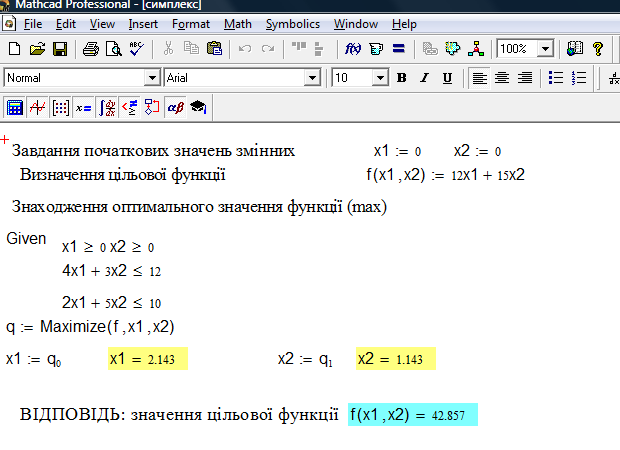Undo the last action arrow icon
Screen dimensions: 620x450
click(x=245, y=49)
